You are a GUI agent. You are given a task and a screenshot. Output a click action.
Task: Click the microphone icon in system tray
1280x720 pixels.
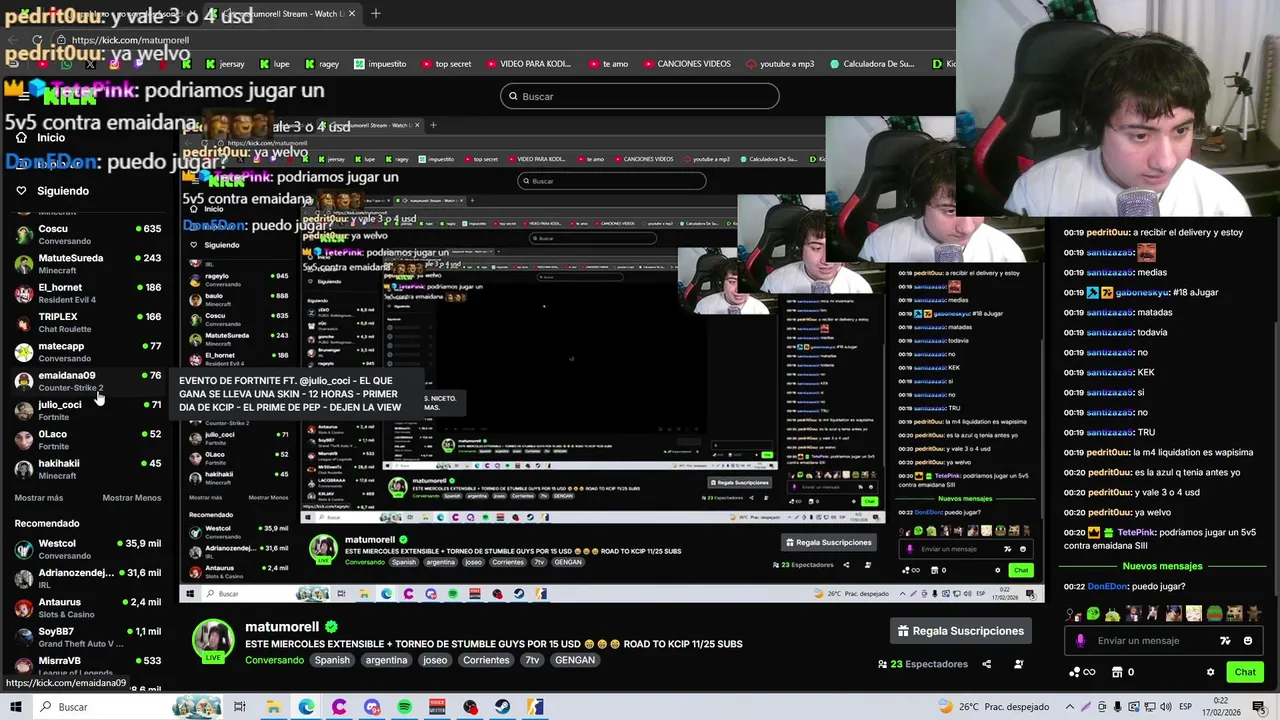coord(1117,707)
